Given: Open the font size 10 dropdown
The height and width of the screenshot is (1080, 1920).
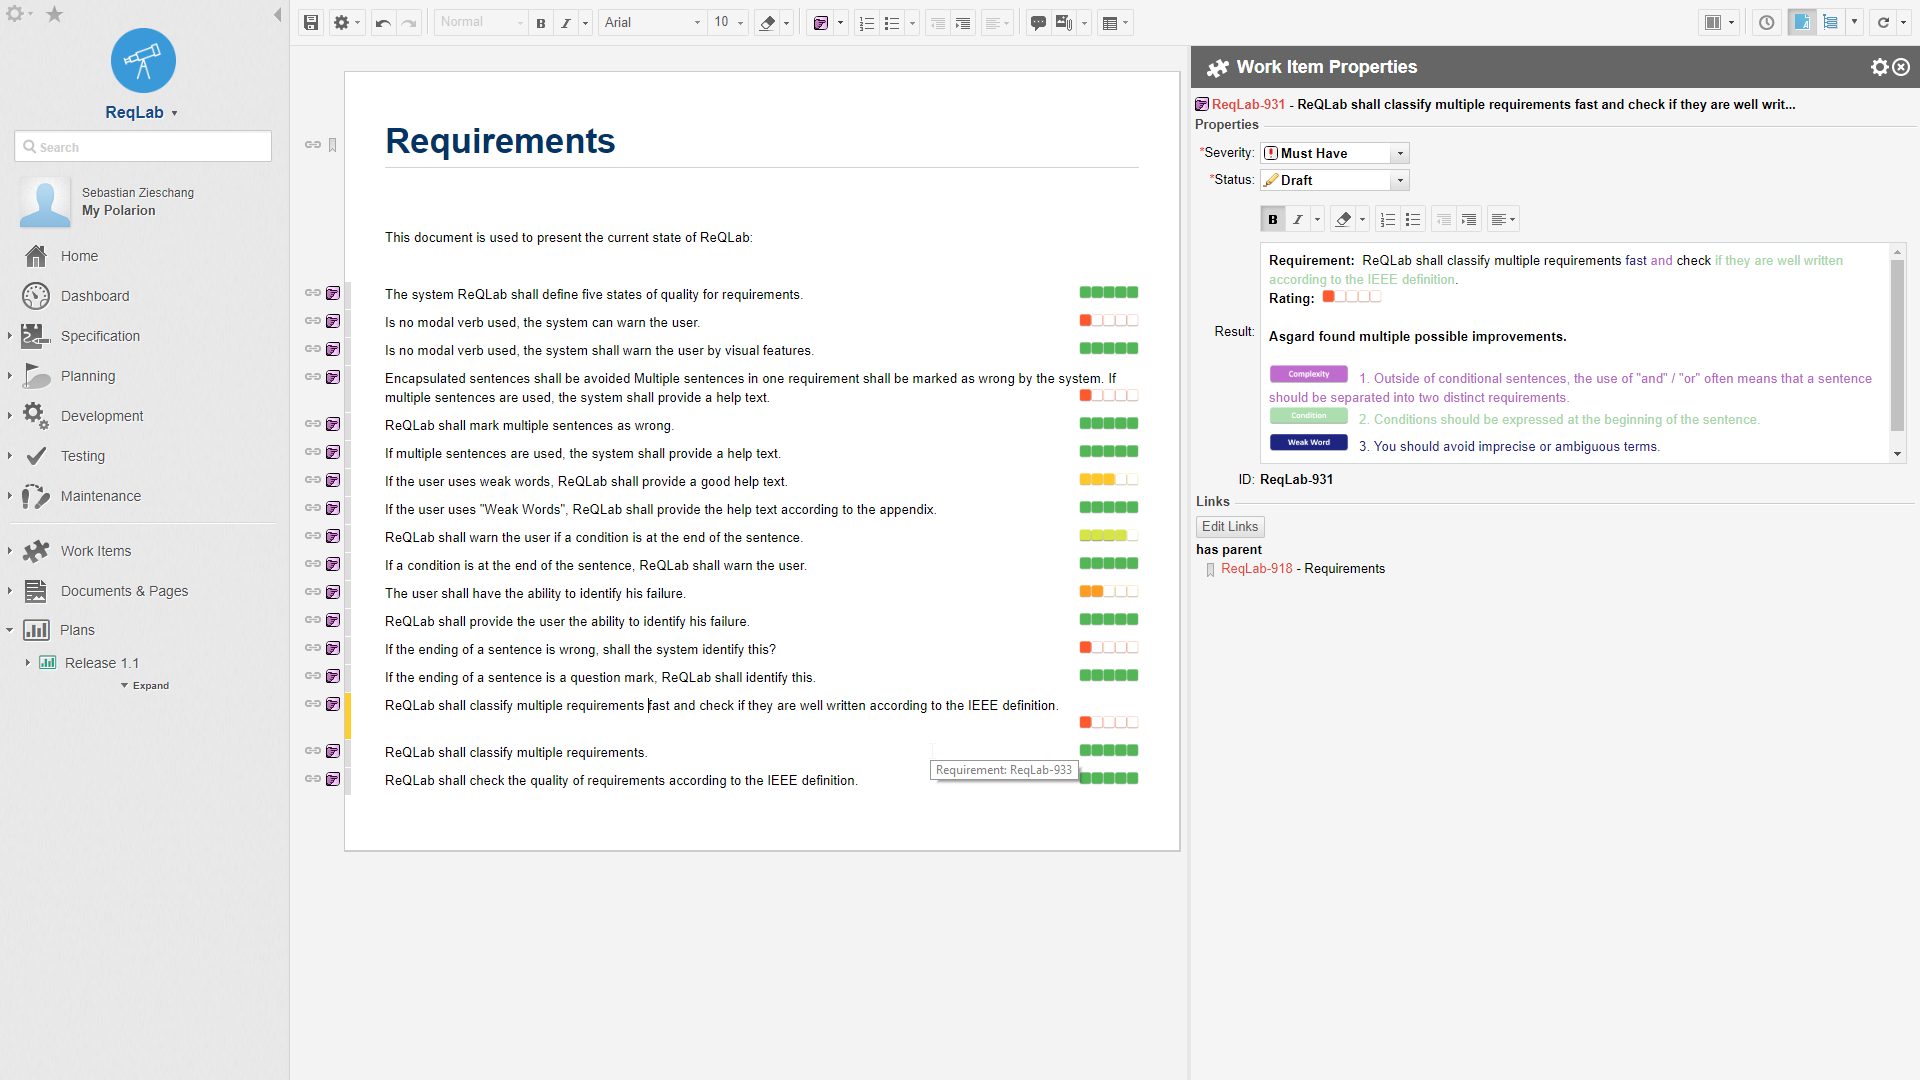Looking at the screenshot, I should (729, 23).
